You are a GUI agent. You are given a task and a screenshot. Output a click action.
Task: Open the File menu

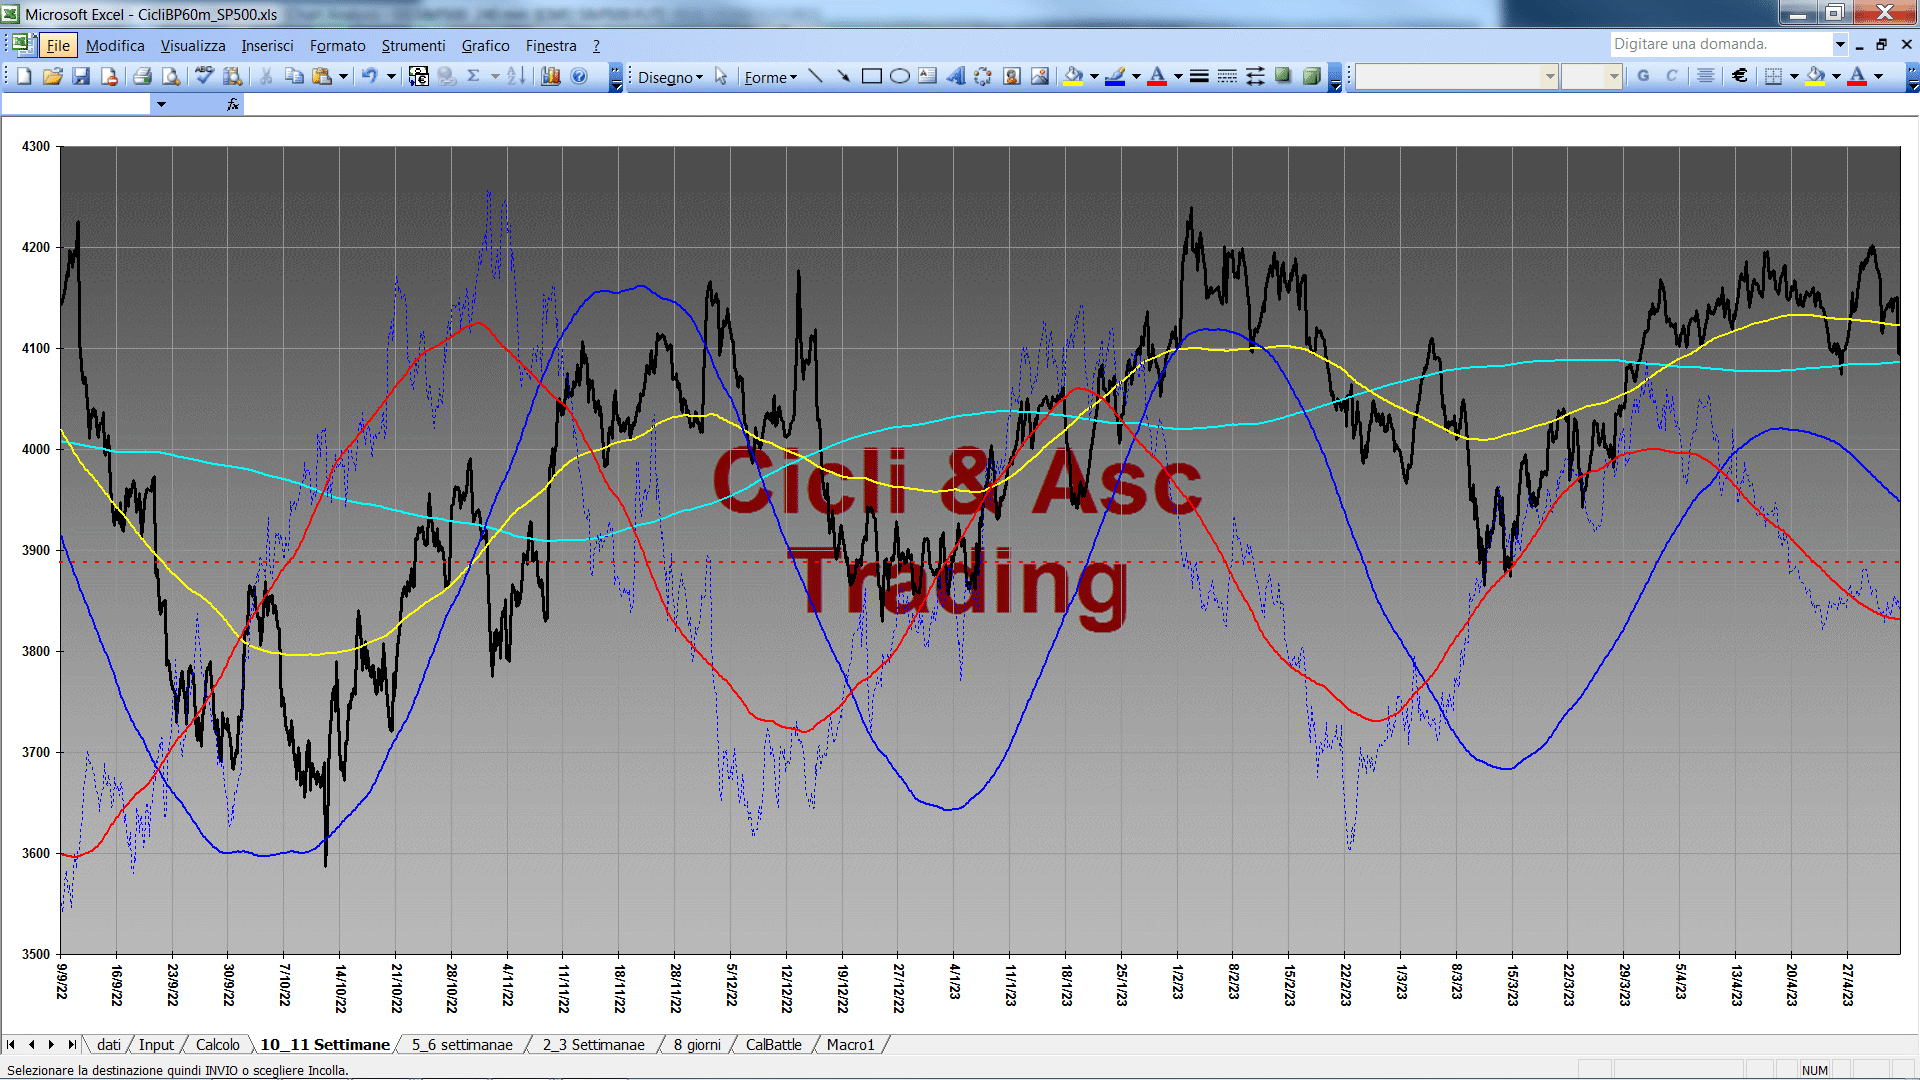point(58,46)
